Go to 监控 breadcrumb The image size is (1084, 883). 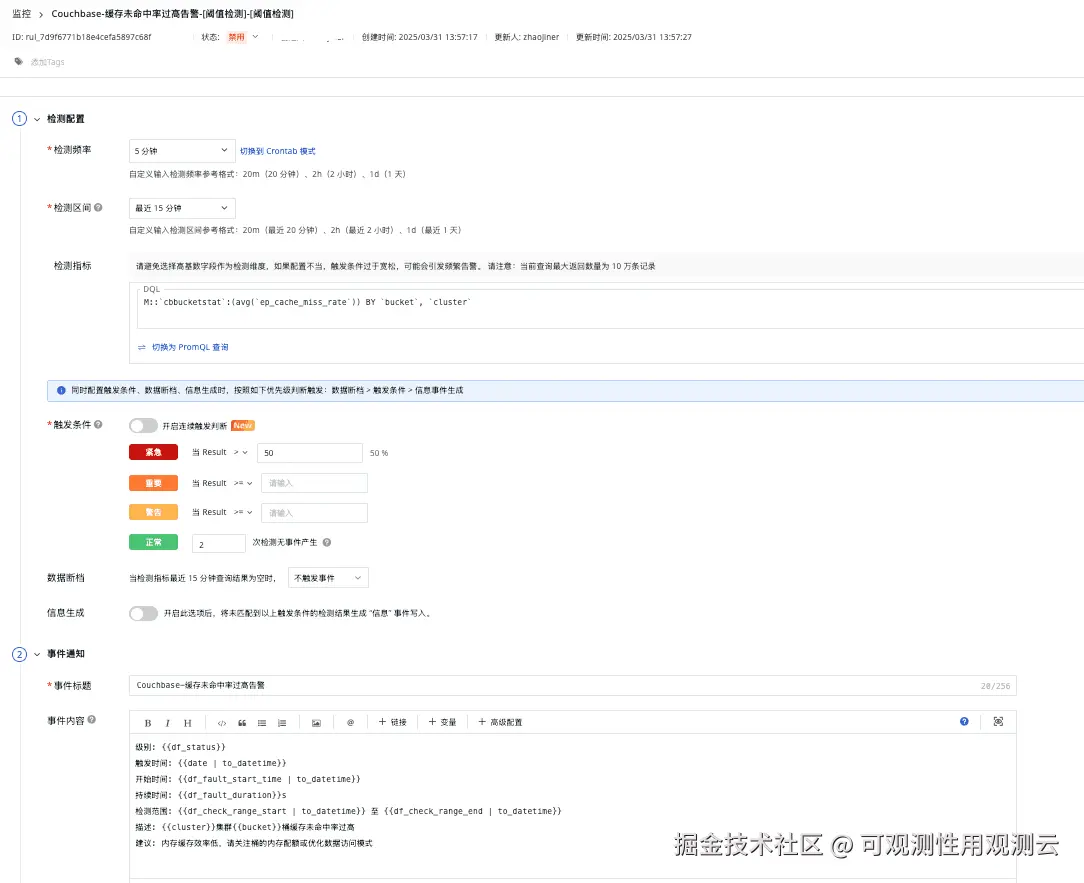(21, 14)
